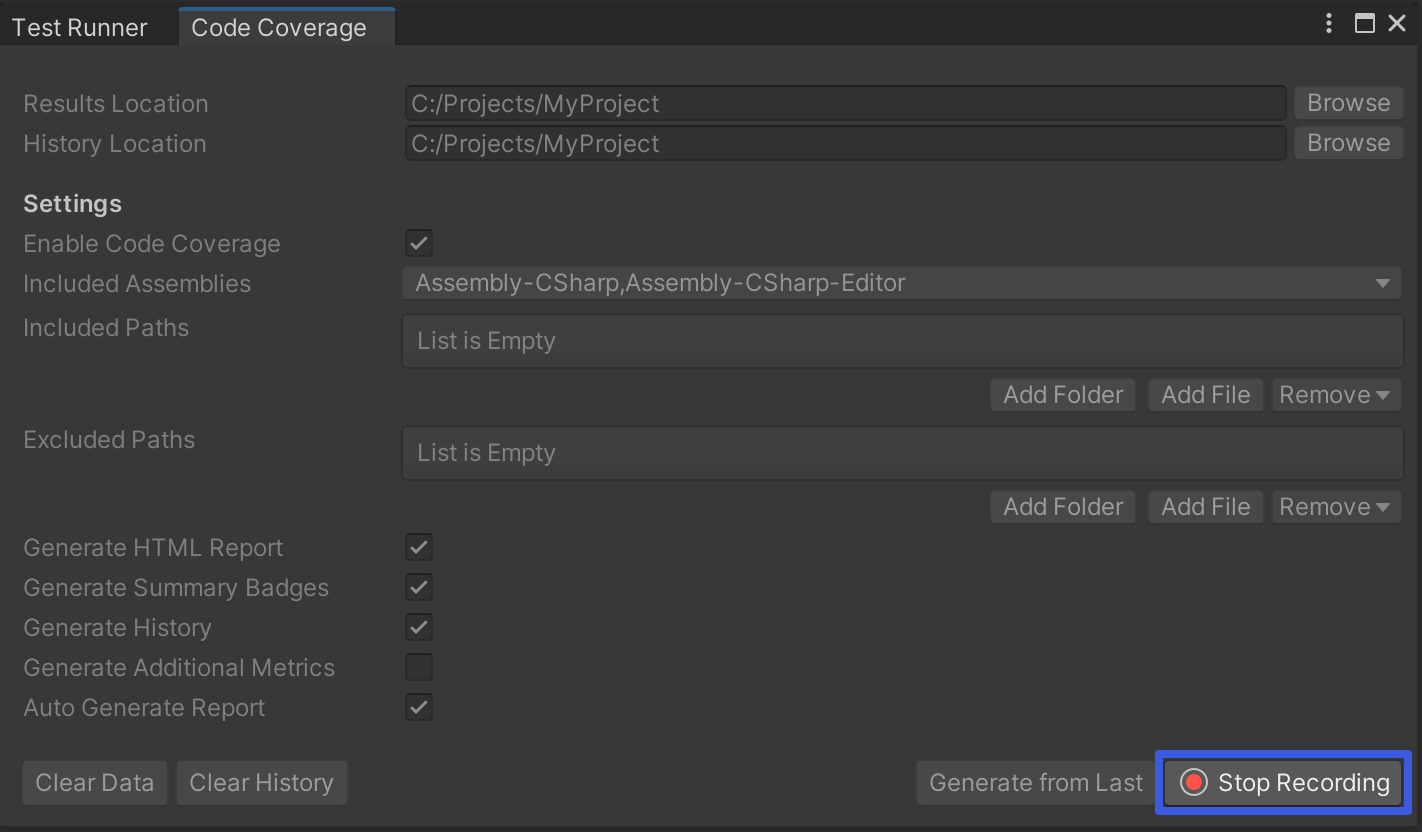The height and width of the screenshot is (832, 1422).
Task: Open the three-dot window options menu
Action: point(1329,24)
